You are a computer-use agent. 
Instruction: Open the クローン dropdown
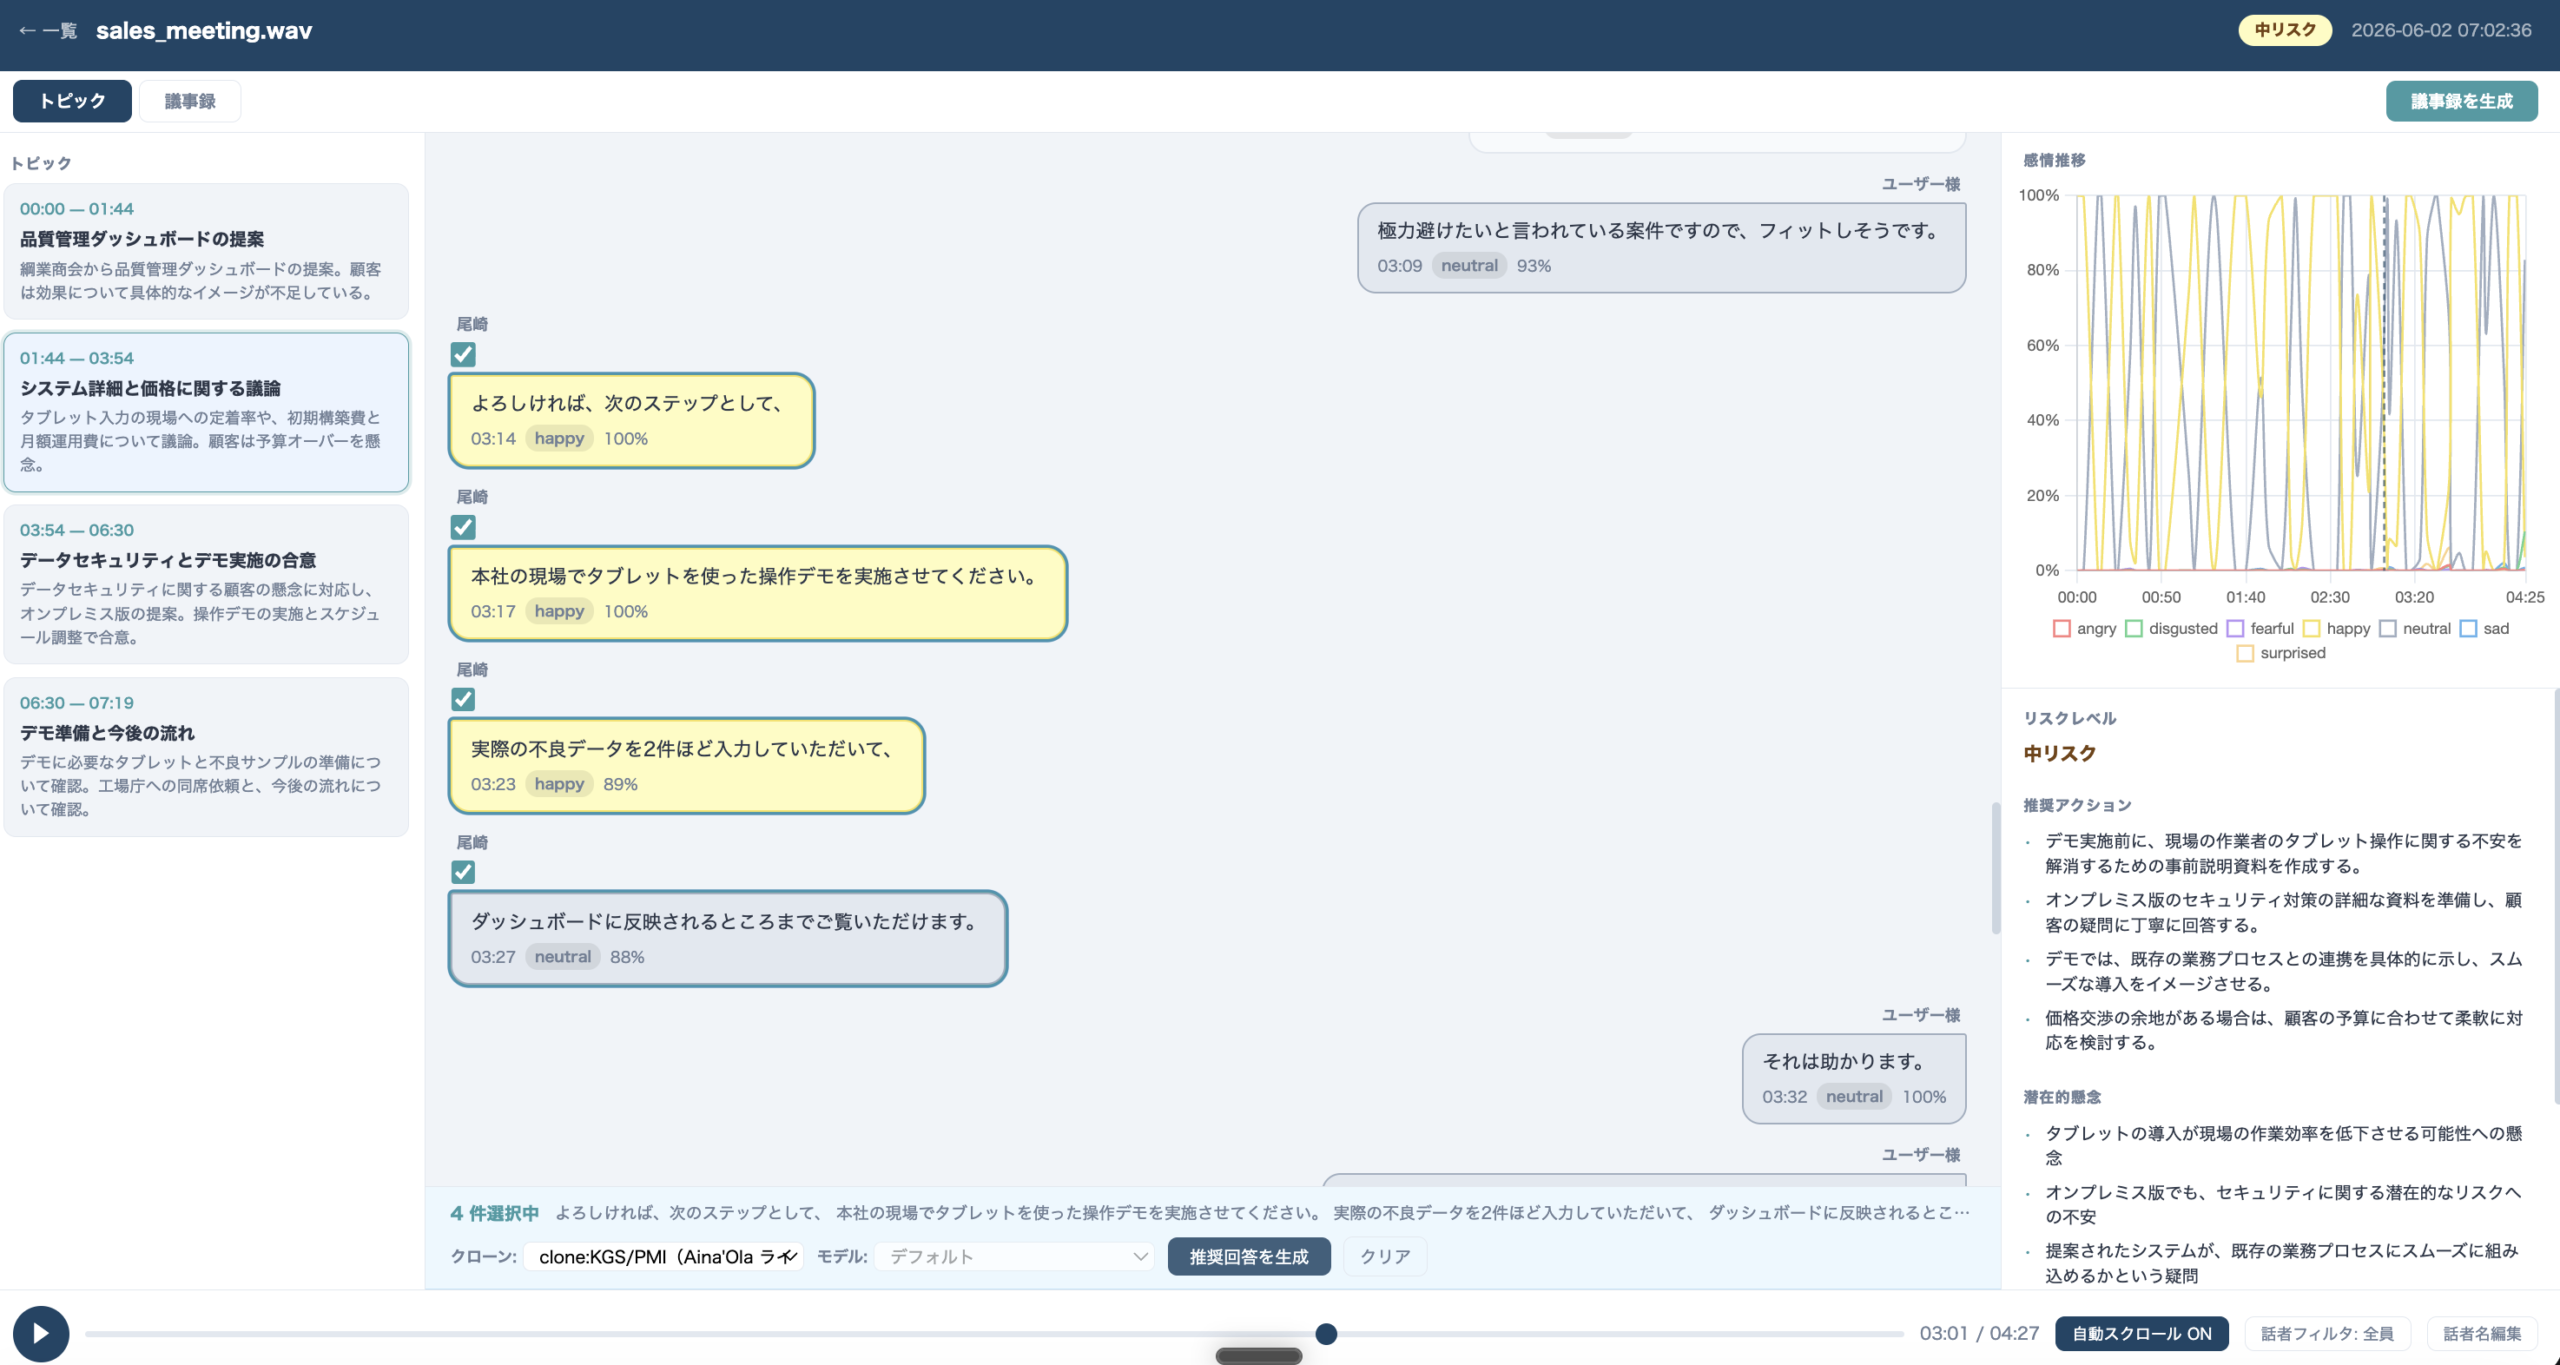tap(664, 1256)
